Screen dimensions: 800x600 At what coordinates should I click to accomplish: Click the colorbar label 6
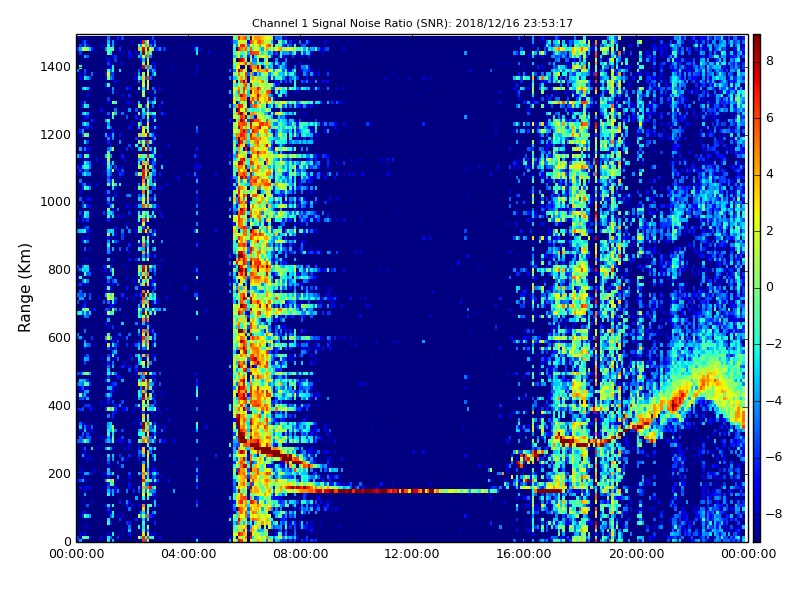tap(770, 118)
